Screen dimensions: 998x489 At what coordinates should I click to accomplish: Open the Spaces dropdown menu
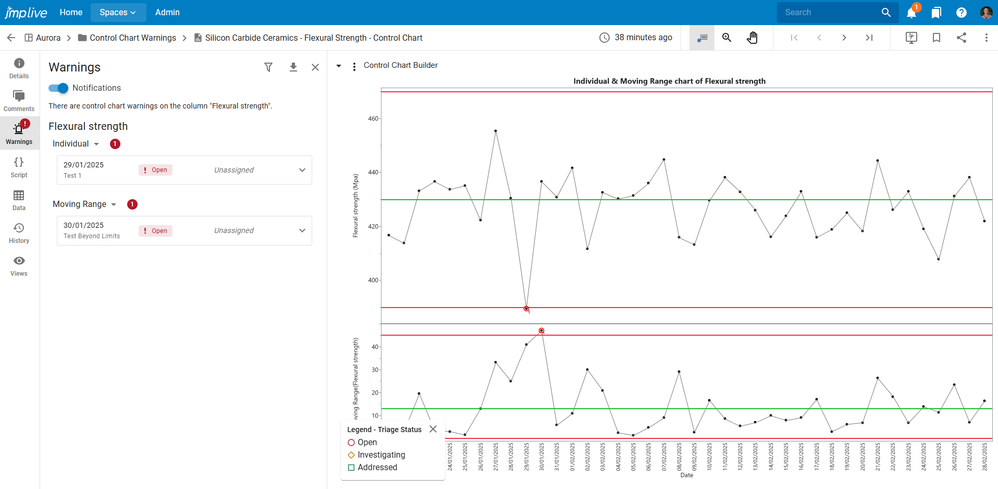(x=117, y=12)
